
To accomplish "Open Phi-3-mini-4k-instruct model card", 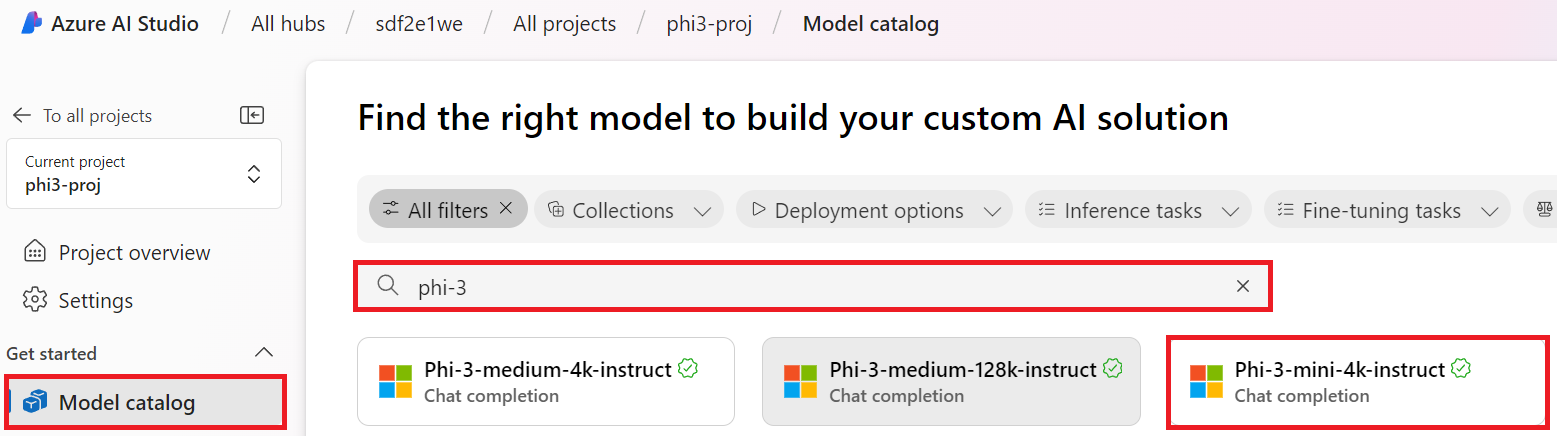I will (x=1357, y=381).
